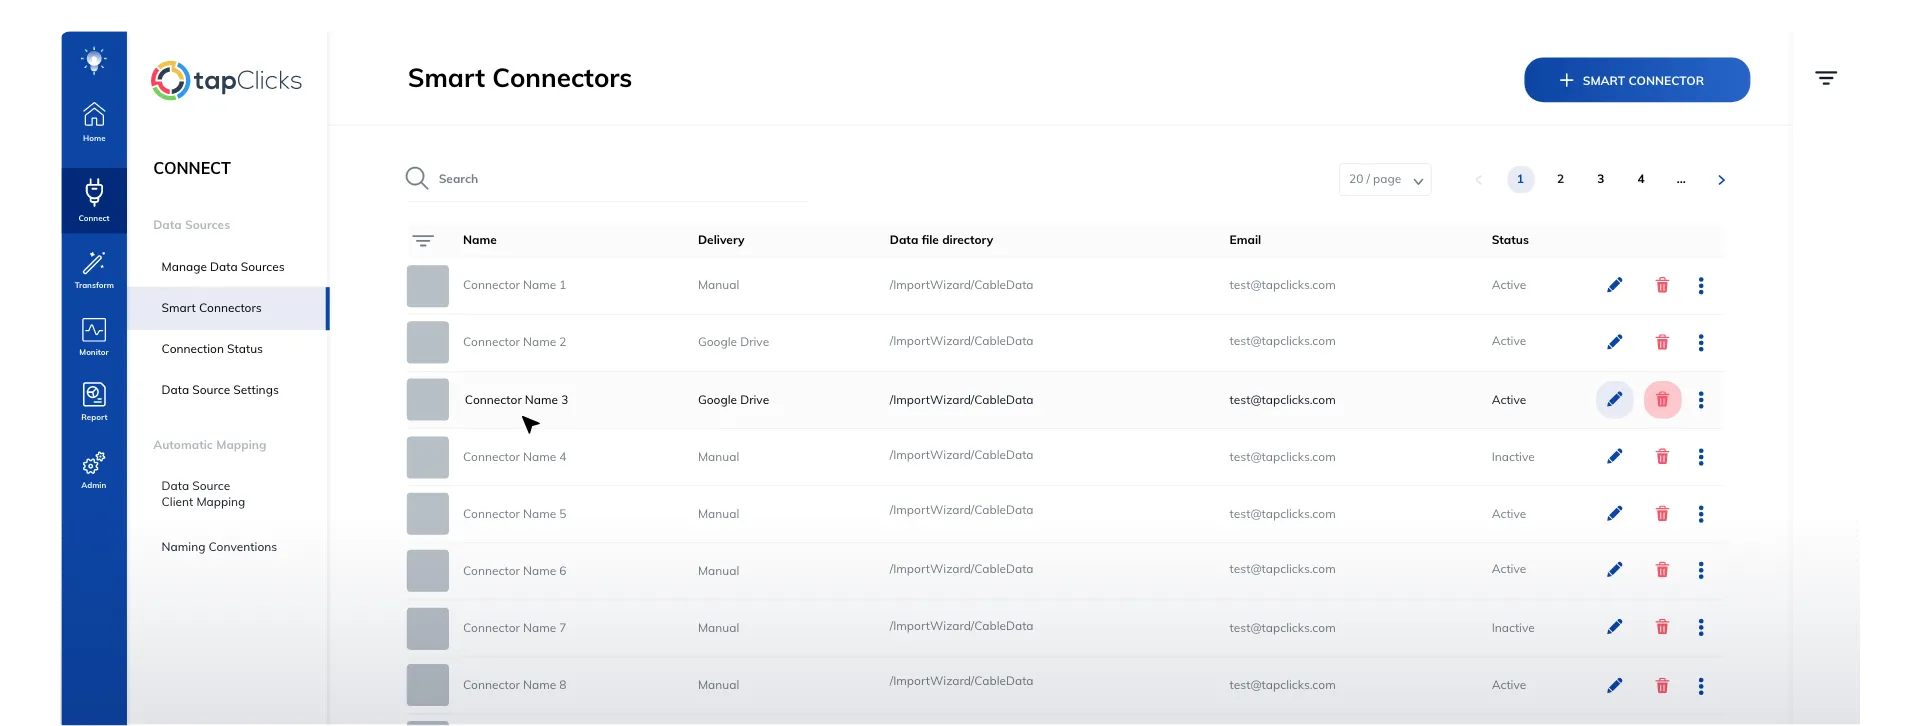The image size is (1920, 726).
Task: Click the Smart Connector add button
Action: click(1636, 80)
